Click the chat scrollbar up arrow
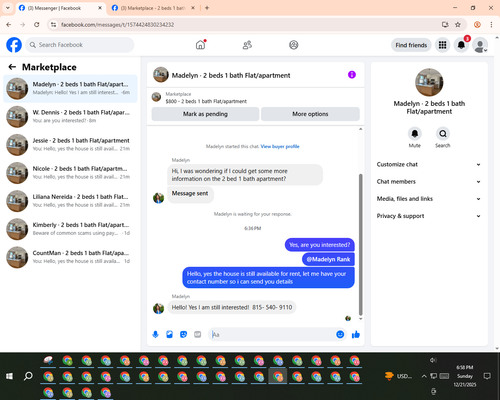 [x=360, y=129]
